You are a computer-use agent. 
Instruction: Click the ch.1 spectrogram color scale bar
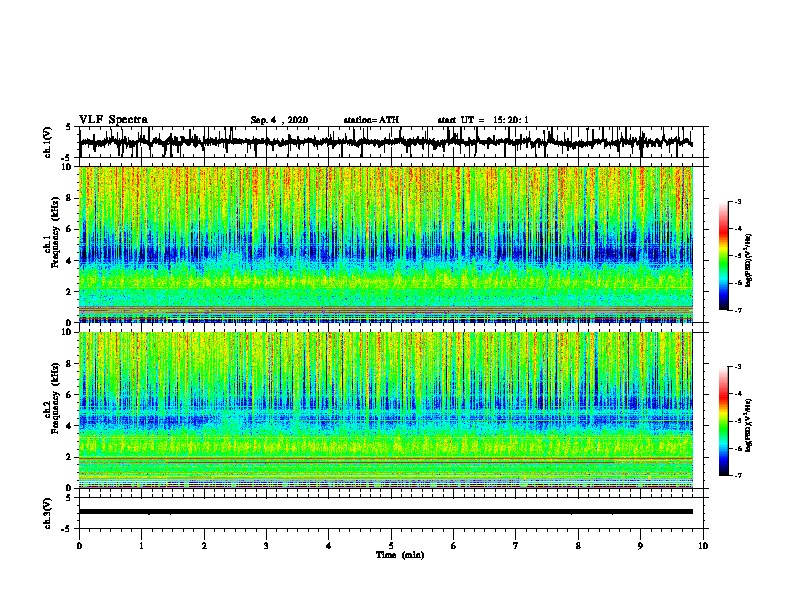(724, 256)
